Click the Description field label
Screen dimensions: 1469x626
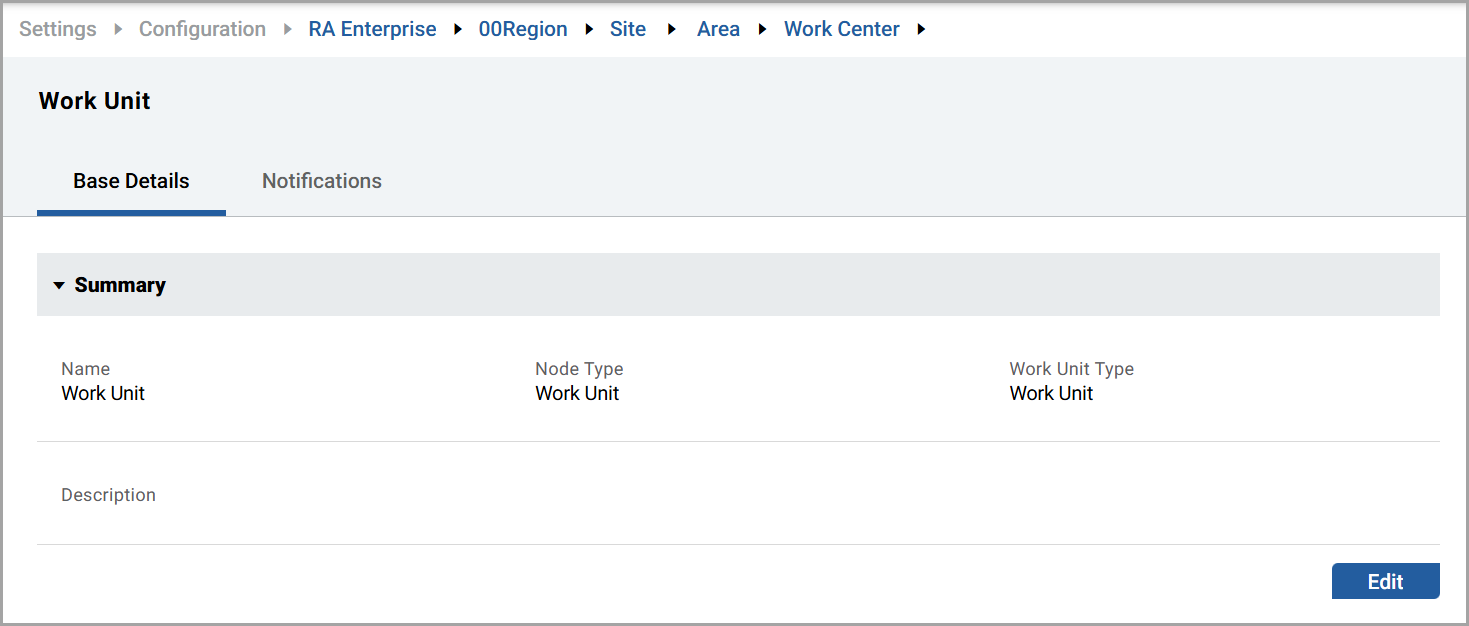(108, 495)
